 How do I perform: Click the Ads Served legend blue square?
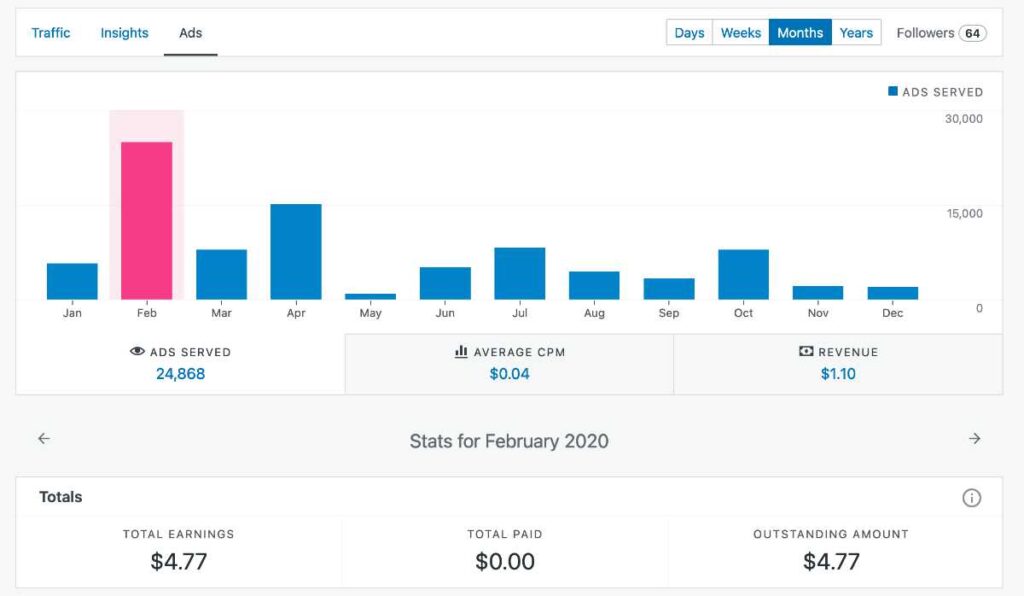893,91
